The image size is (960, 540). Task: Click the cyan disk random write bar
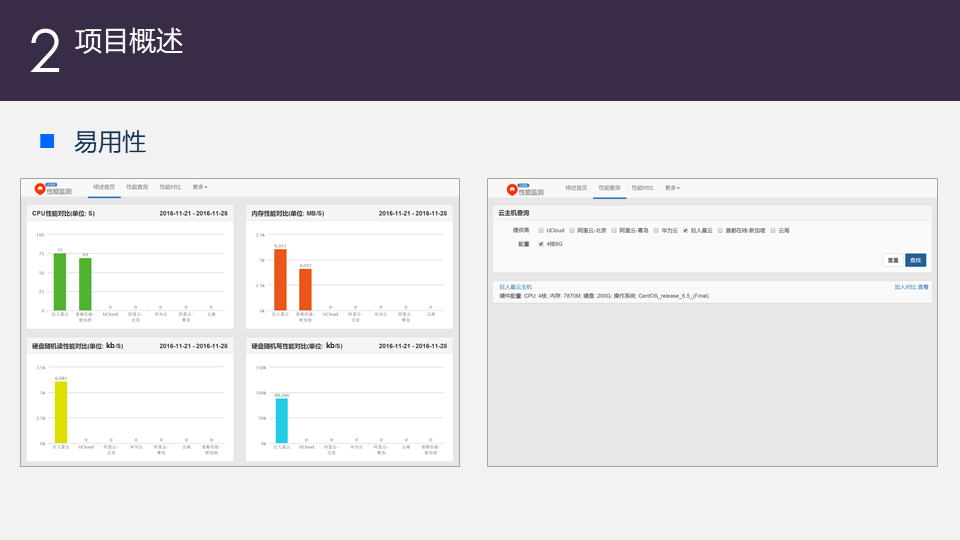(x=282, y=421)
